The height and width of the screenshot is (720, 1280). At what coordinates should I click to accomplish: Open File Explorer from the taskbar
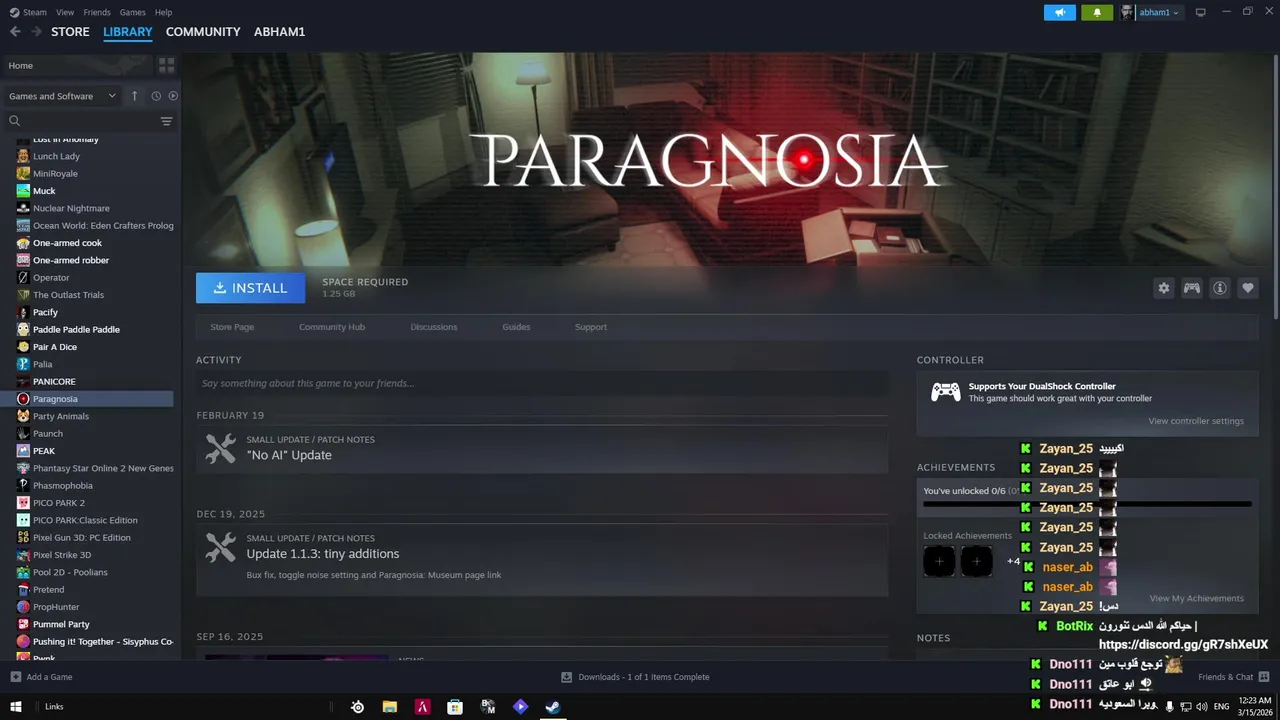390,707
